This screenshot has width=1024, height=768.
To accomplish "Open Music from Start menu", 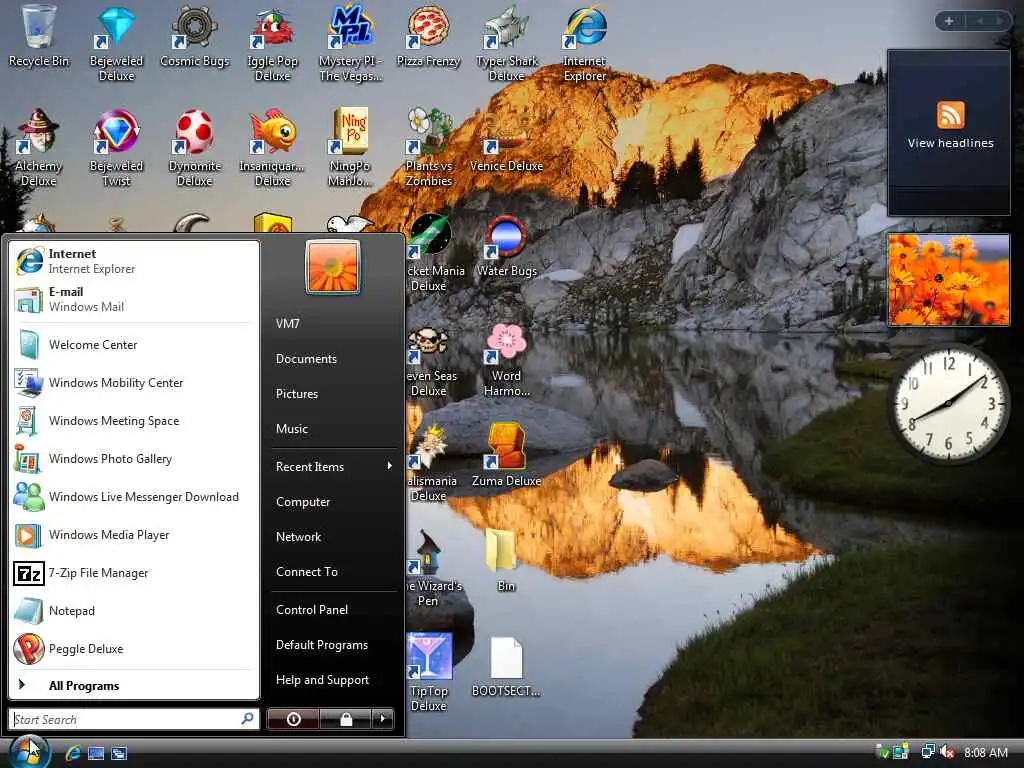I will pos(333,428).
